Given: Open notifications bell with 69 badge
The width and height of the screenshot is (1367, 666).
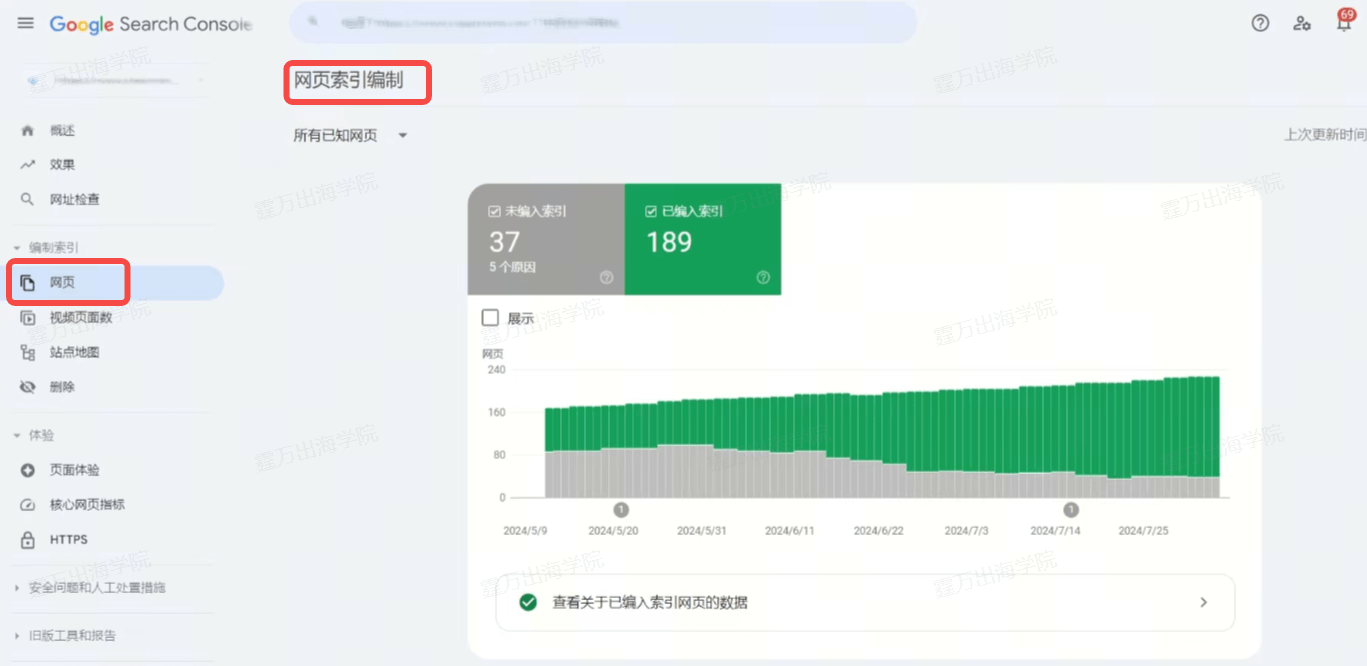Looking at the screenshot, I should (x=1343, y=23).
